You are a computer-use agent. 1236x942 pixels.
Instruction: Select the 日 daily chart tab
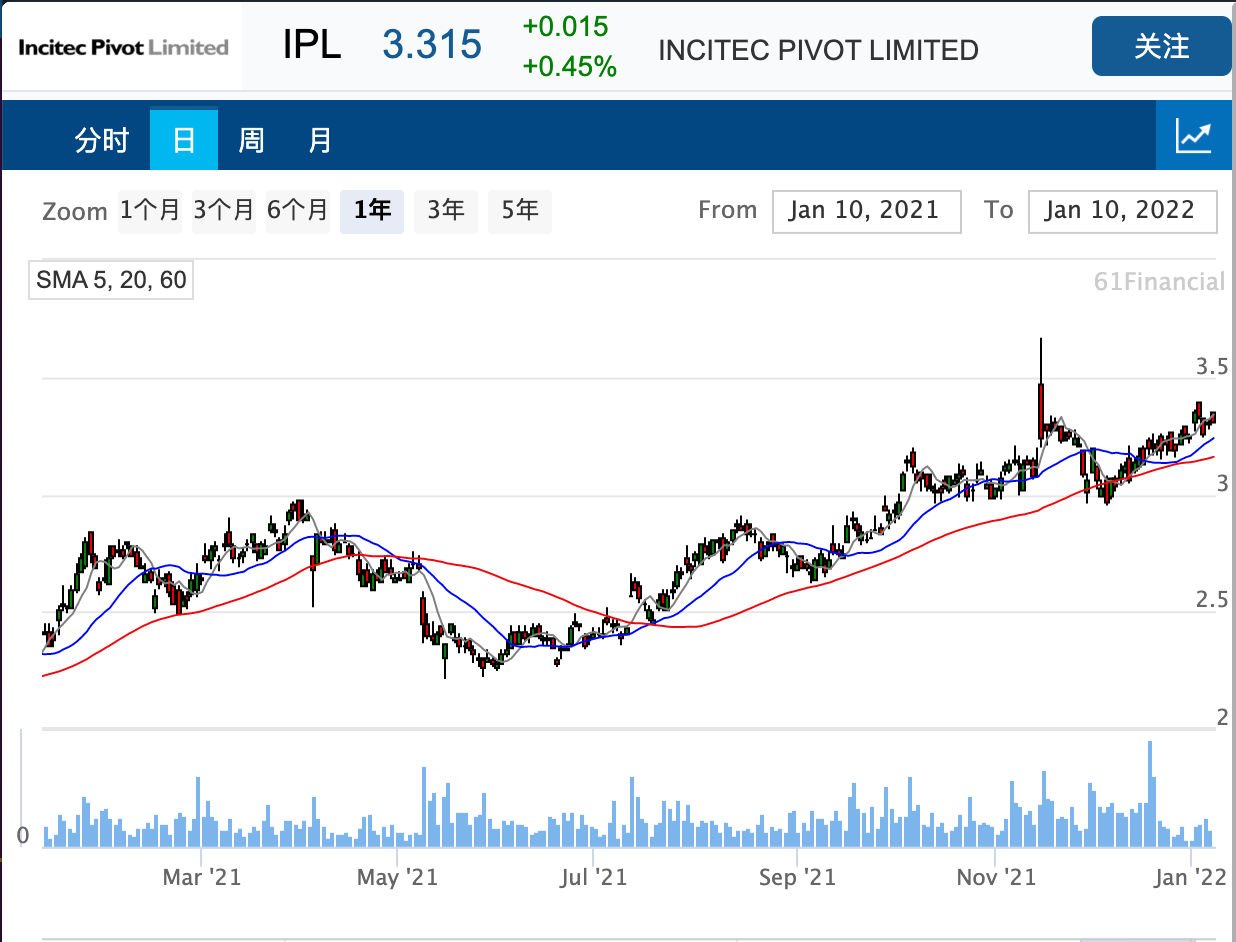pyautogui.click(x=184, y=139)
